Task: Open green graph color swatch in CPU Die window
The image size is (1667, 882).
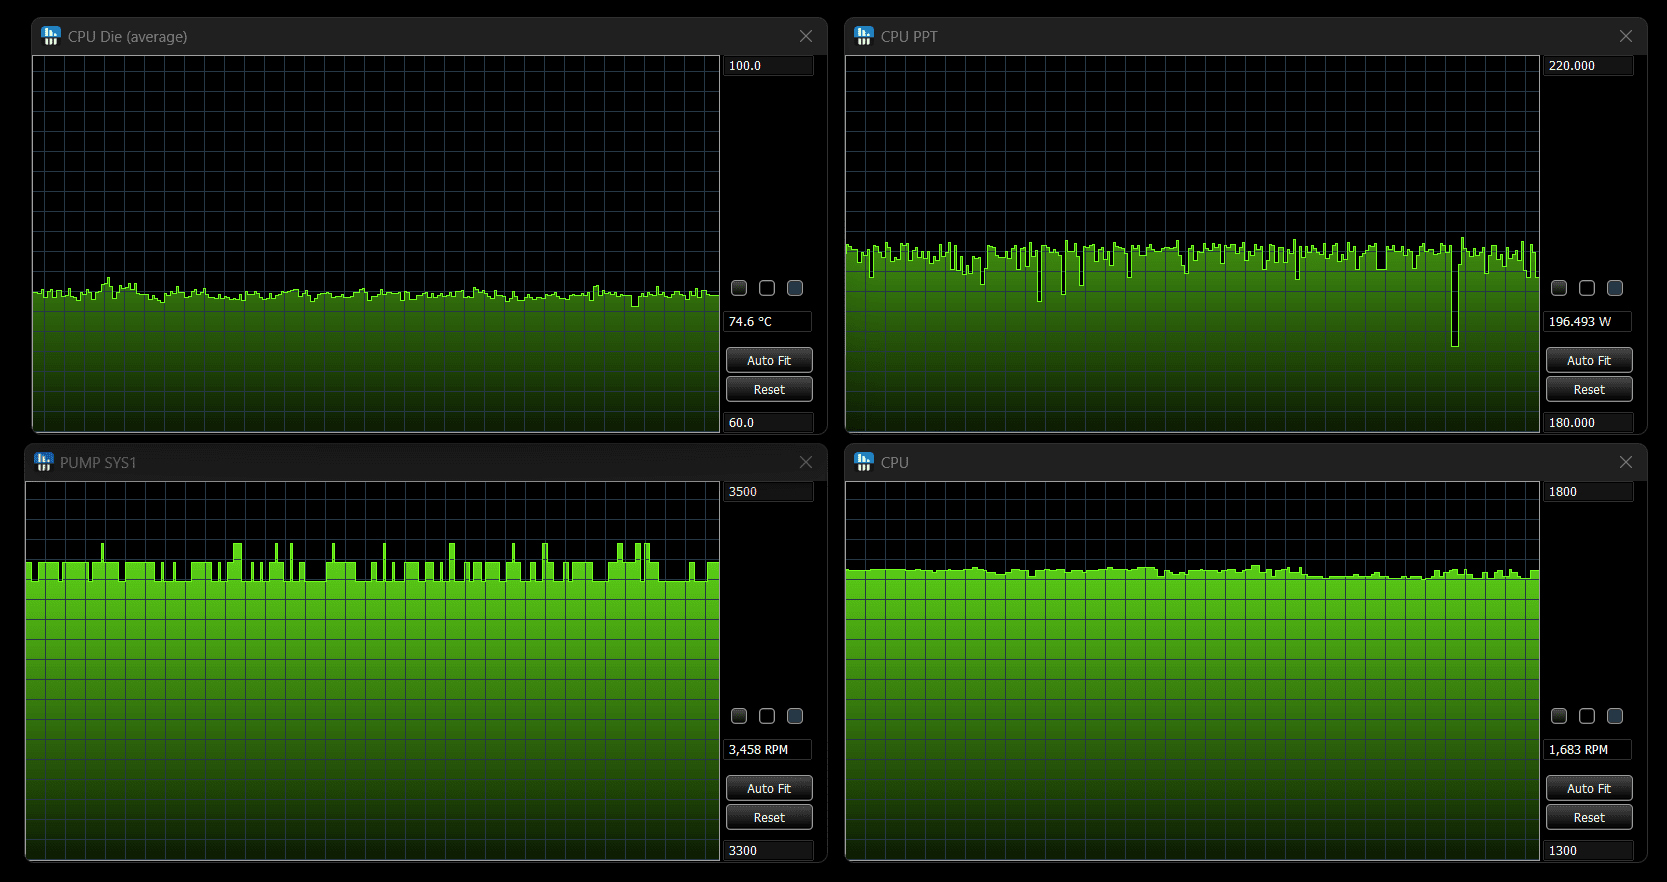Action: [x=739, y=288]
